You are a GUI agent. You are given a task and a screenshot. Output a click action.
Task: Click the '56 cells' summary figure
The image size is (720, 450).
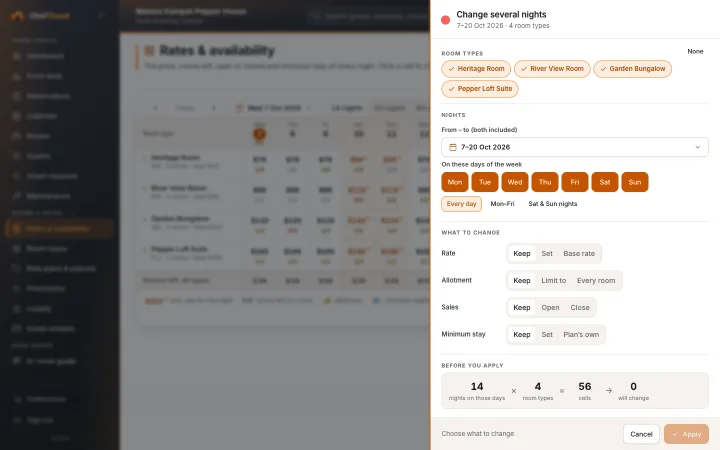pos(585,391)
